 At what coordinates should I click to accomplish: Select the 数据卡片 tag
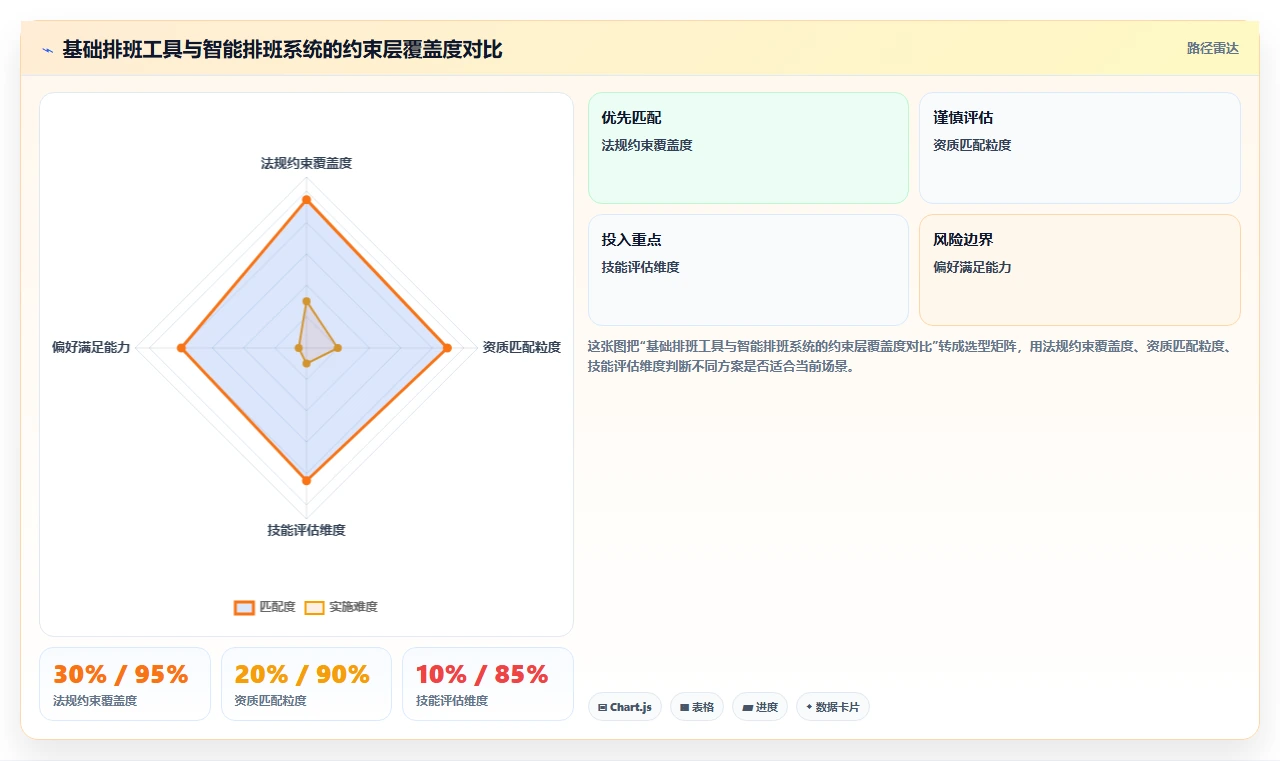(x=833, y=707)
